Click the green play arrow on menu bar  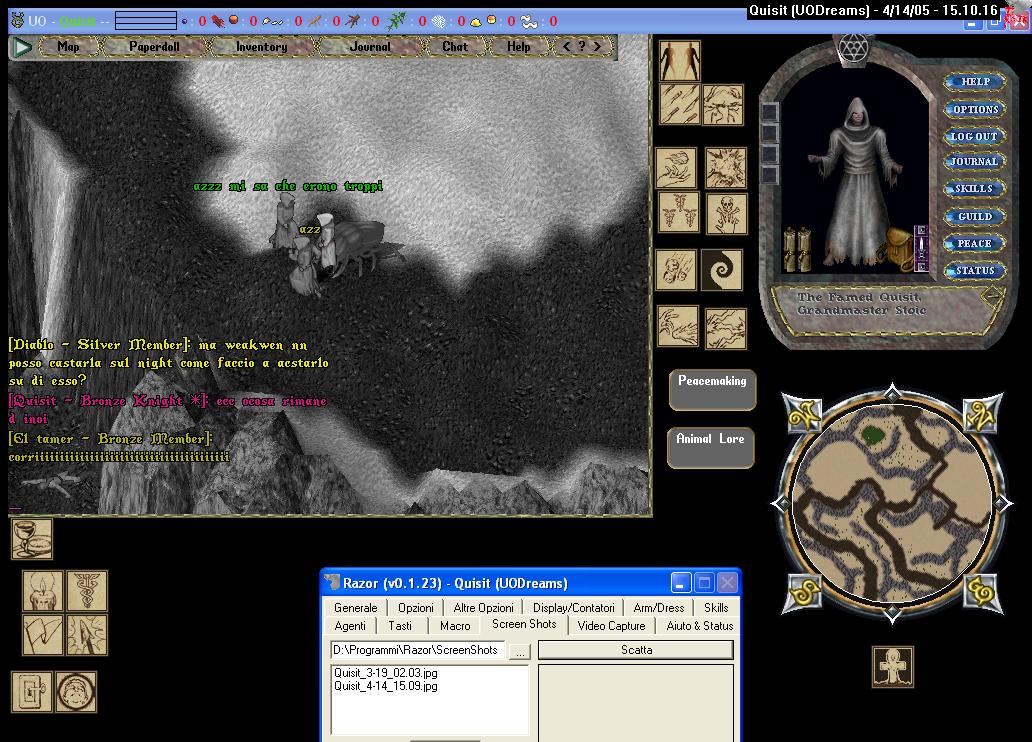point(23,47)
